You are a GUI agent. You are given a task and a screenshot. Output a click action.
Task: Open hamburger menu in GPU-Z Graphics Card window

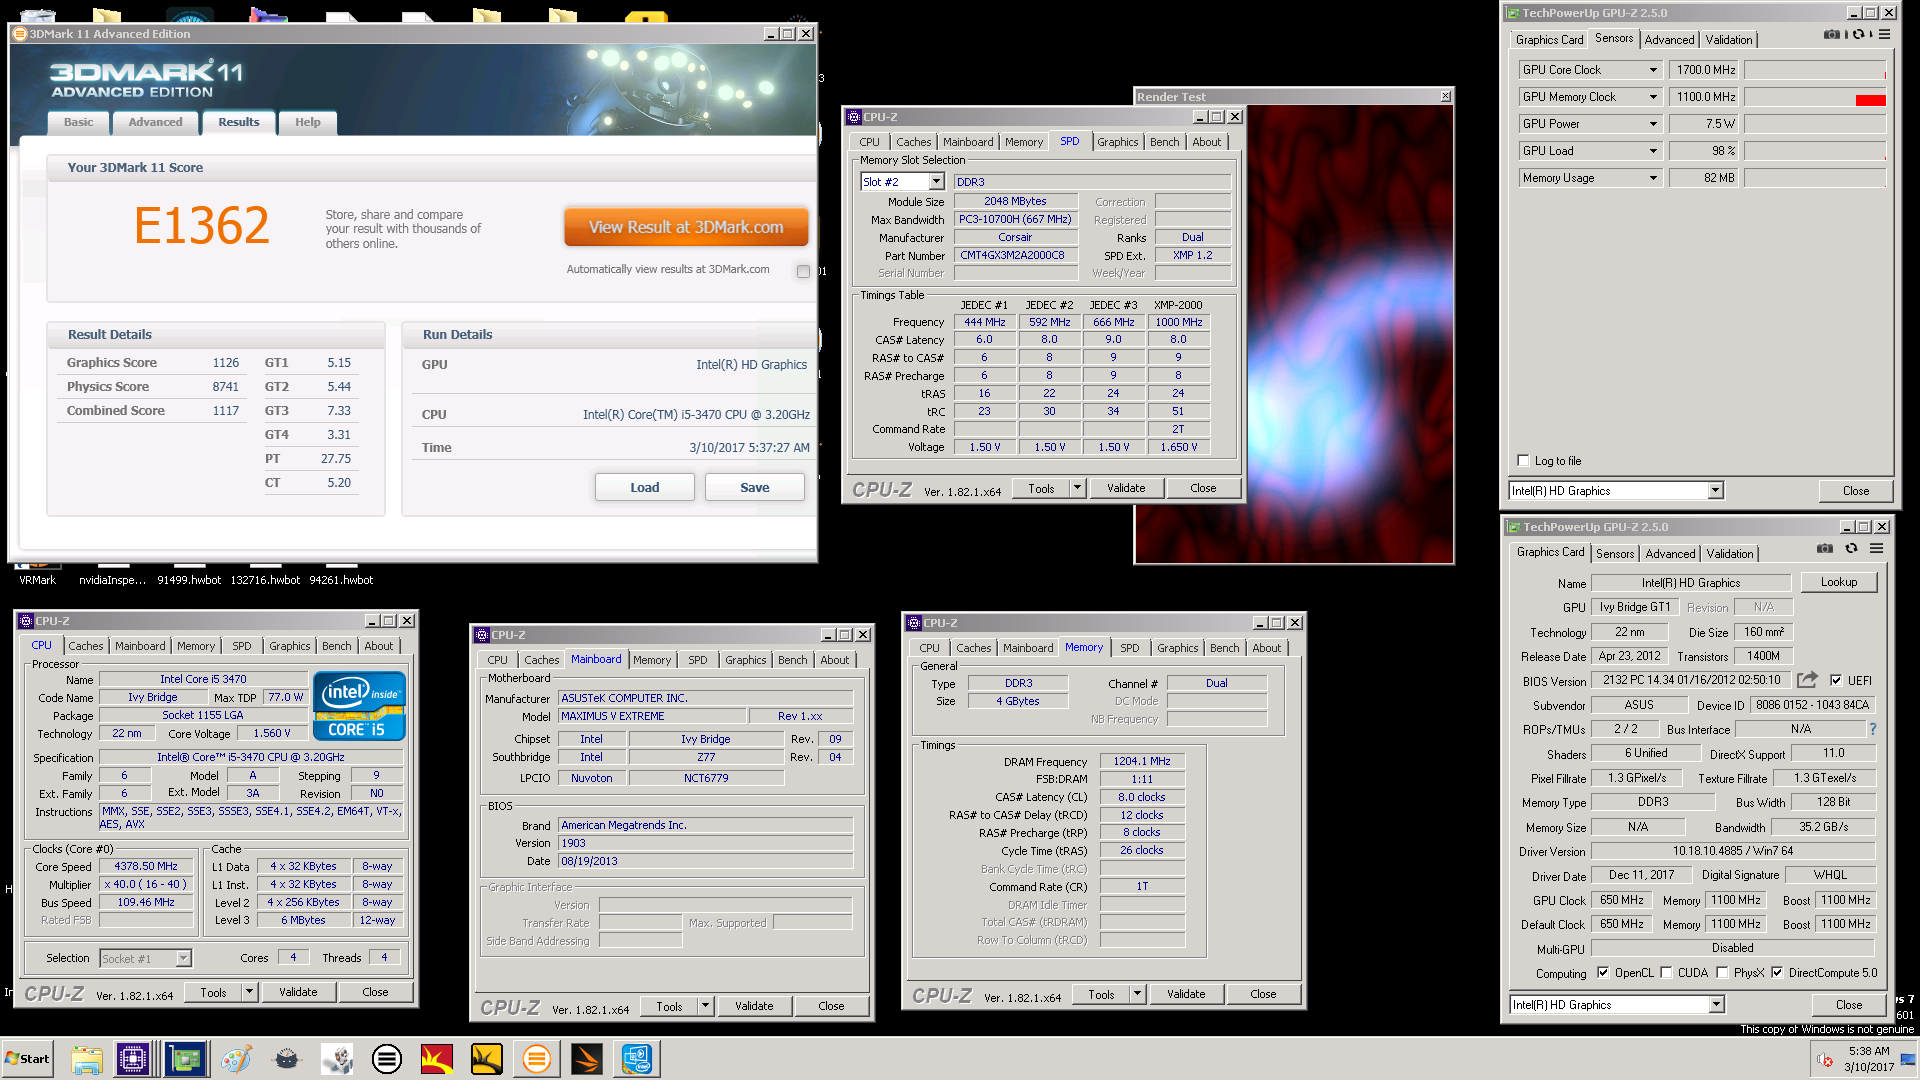point(1877,548)
